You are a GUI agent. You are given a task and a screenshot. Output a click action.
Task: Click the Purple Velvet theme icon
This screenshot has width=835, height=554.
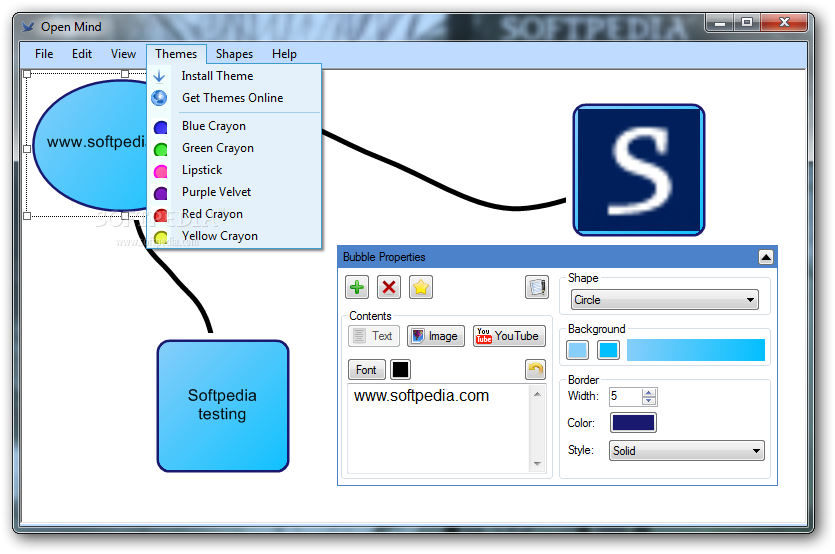click(160, 193)
